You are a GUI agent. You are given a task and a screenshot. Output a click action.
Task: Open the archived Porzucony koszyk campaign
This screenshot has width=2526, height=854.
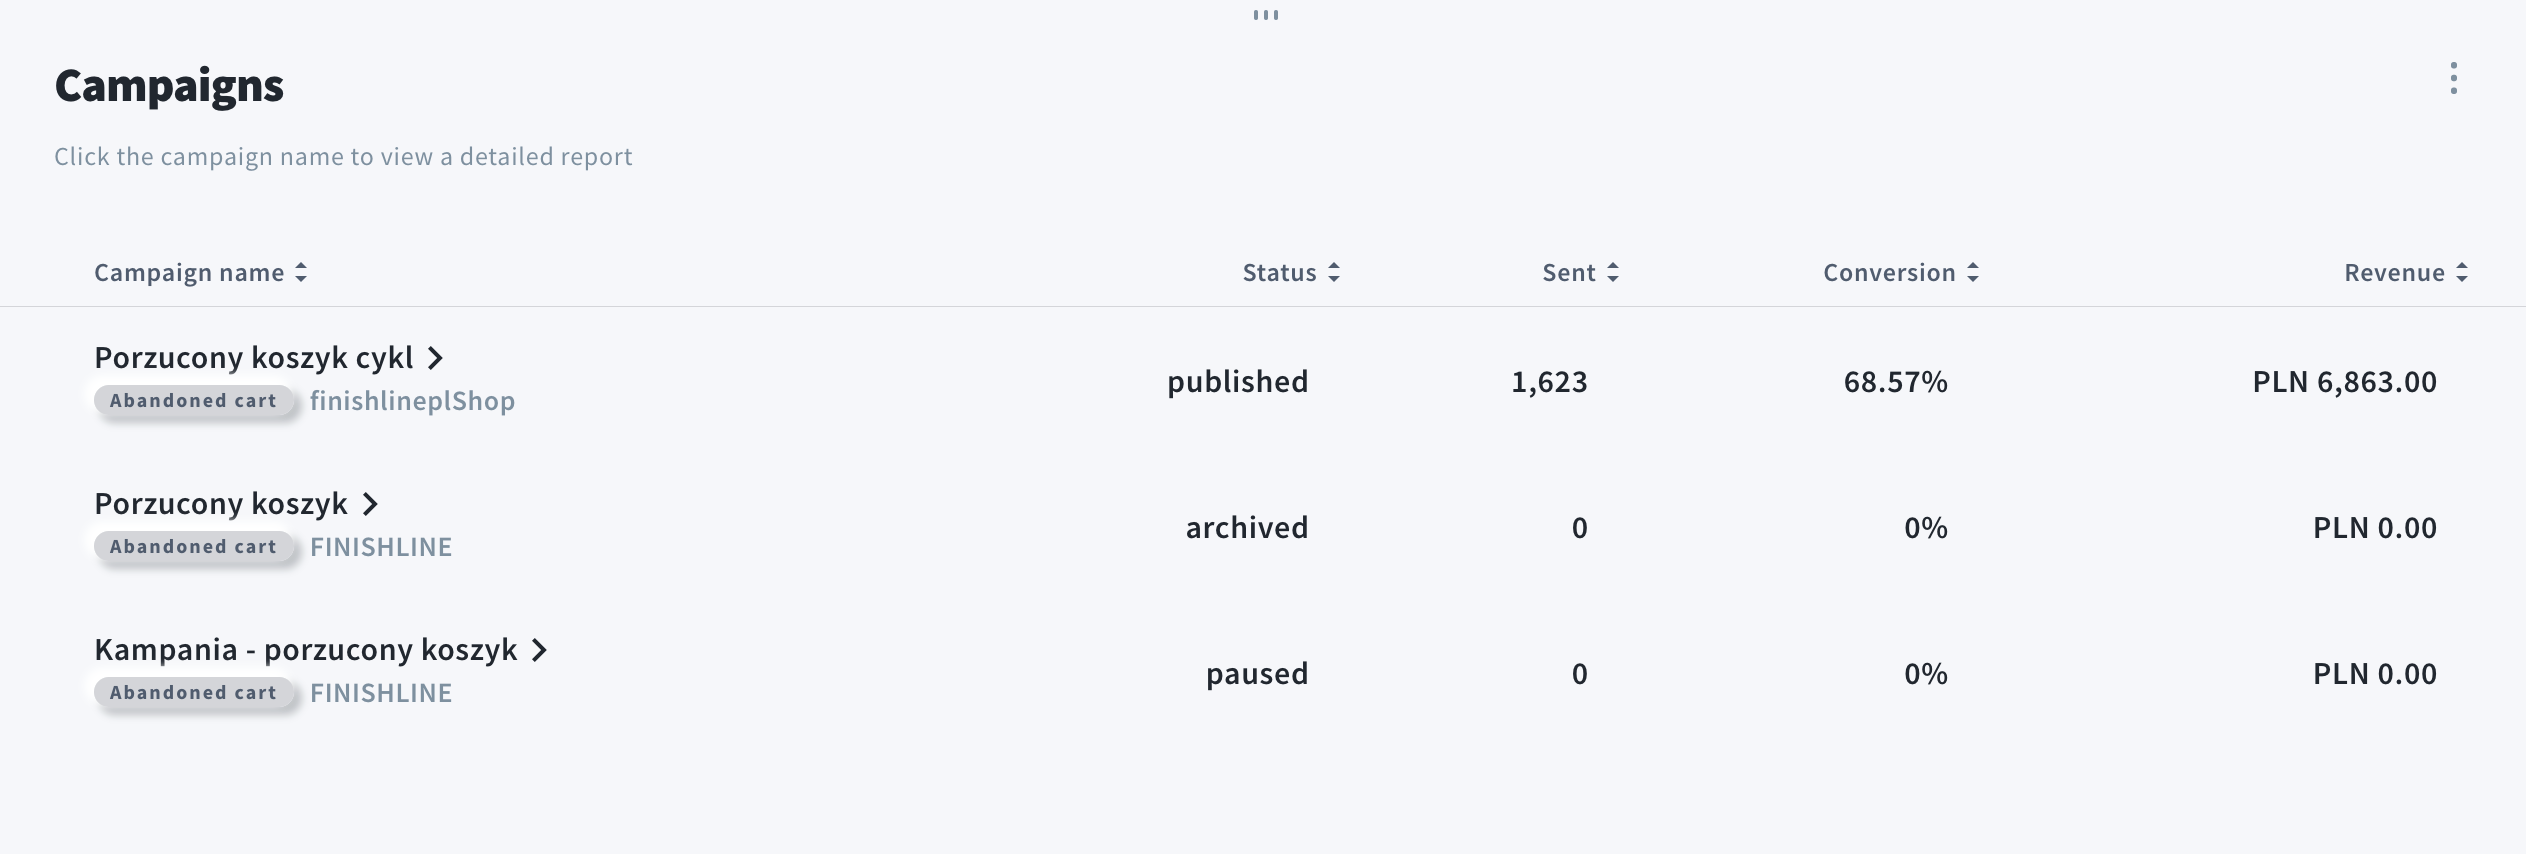(221, 504)
